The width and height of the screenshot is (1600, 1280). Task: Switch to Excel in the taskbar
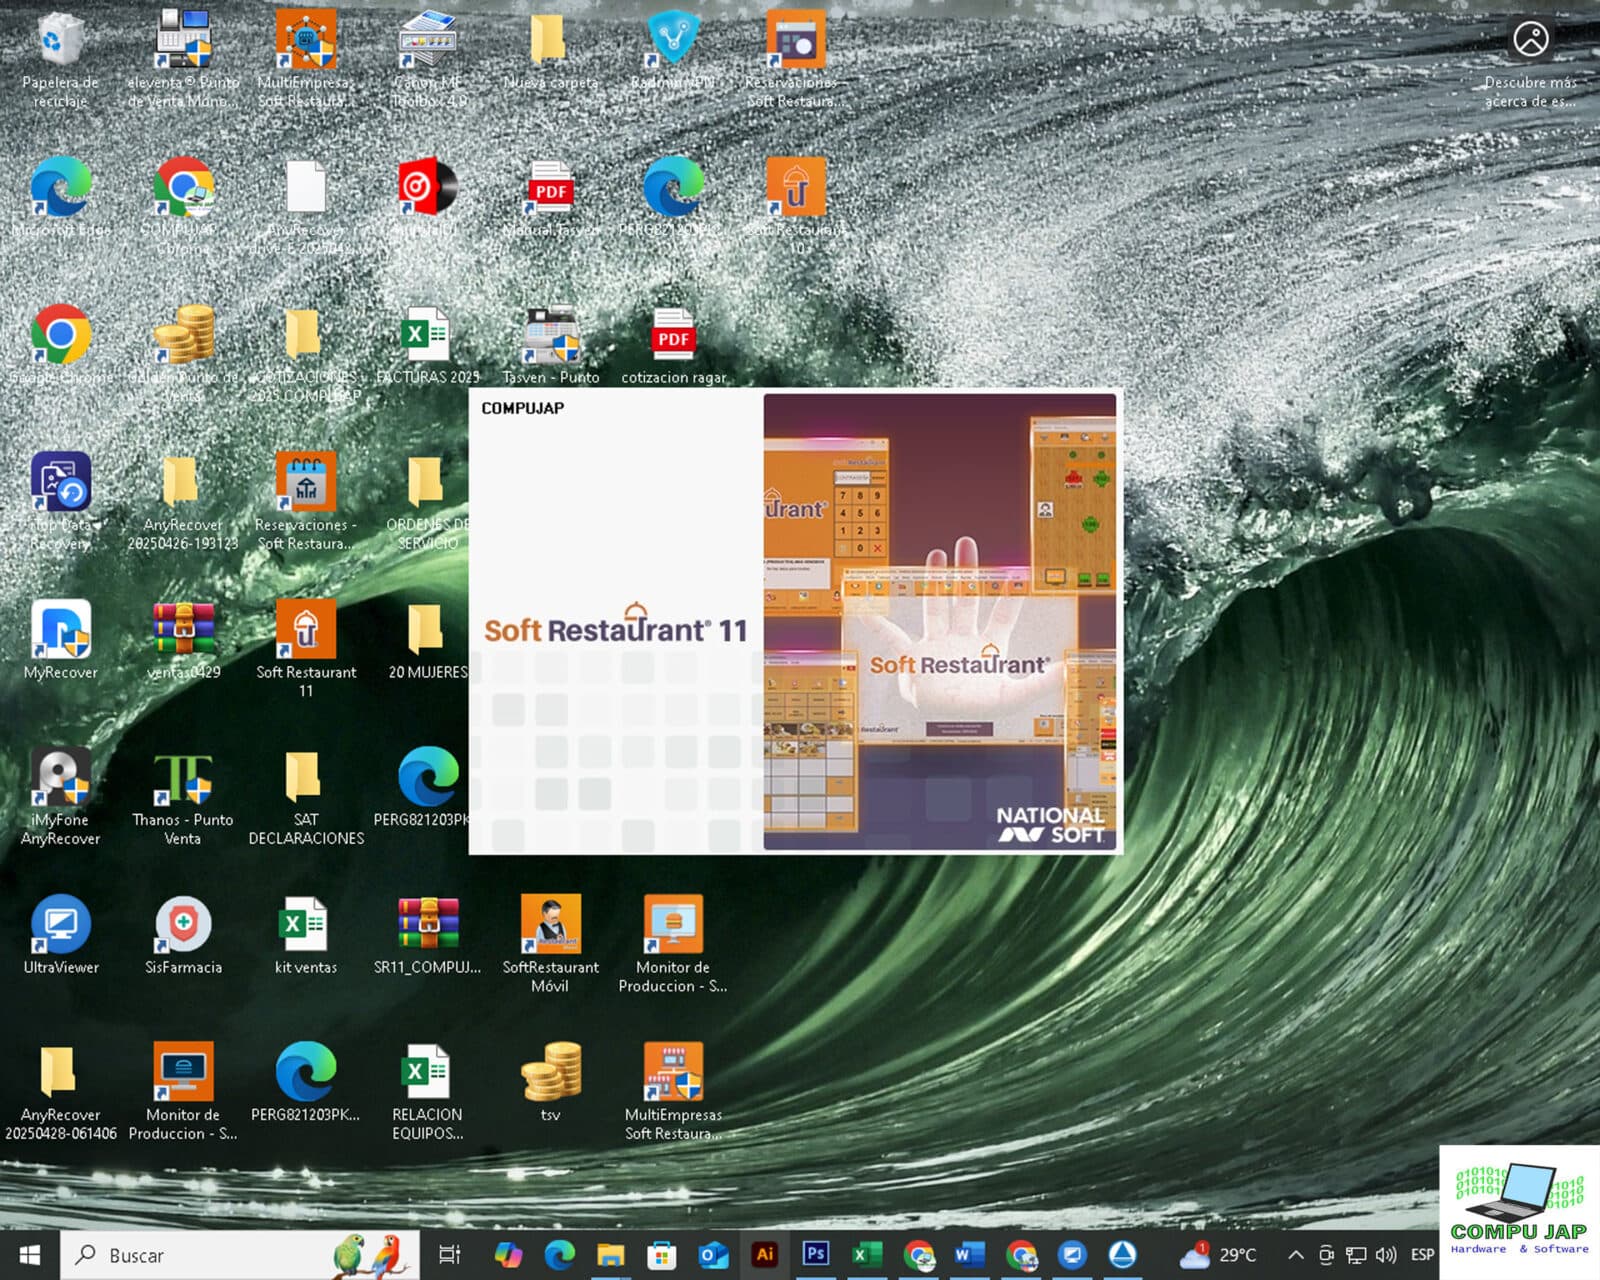point(866,1254)
